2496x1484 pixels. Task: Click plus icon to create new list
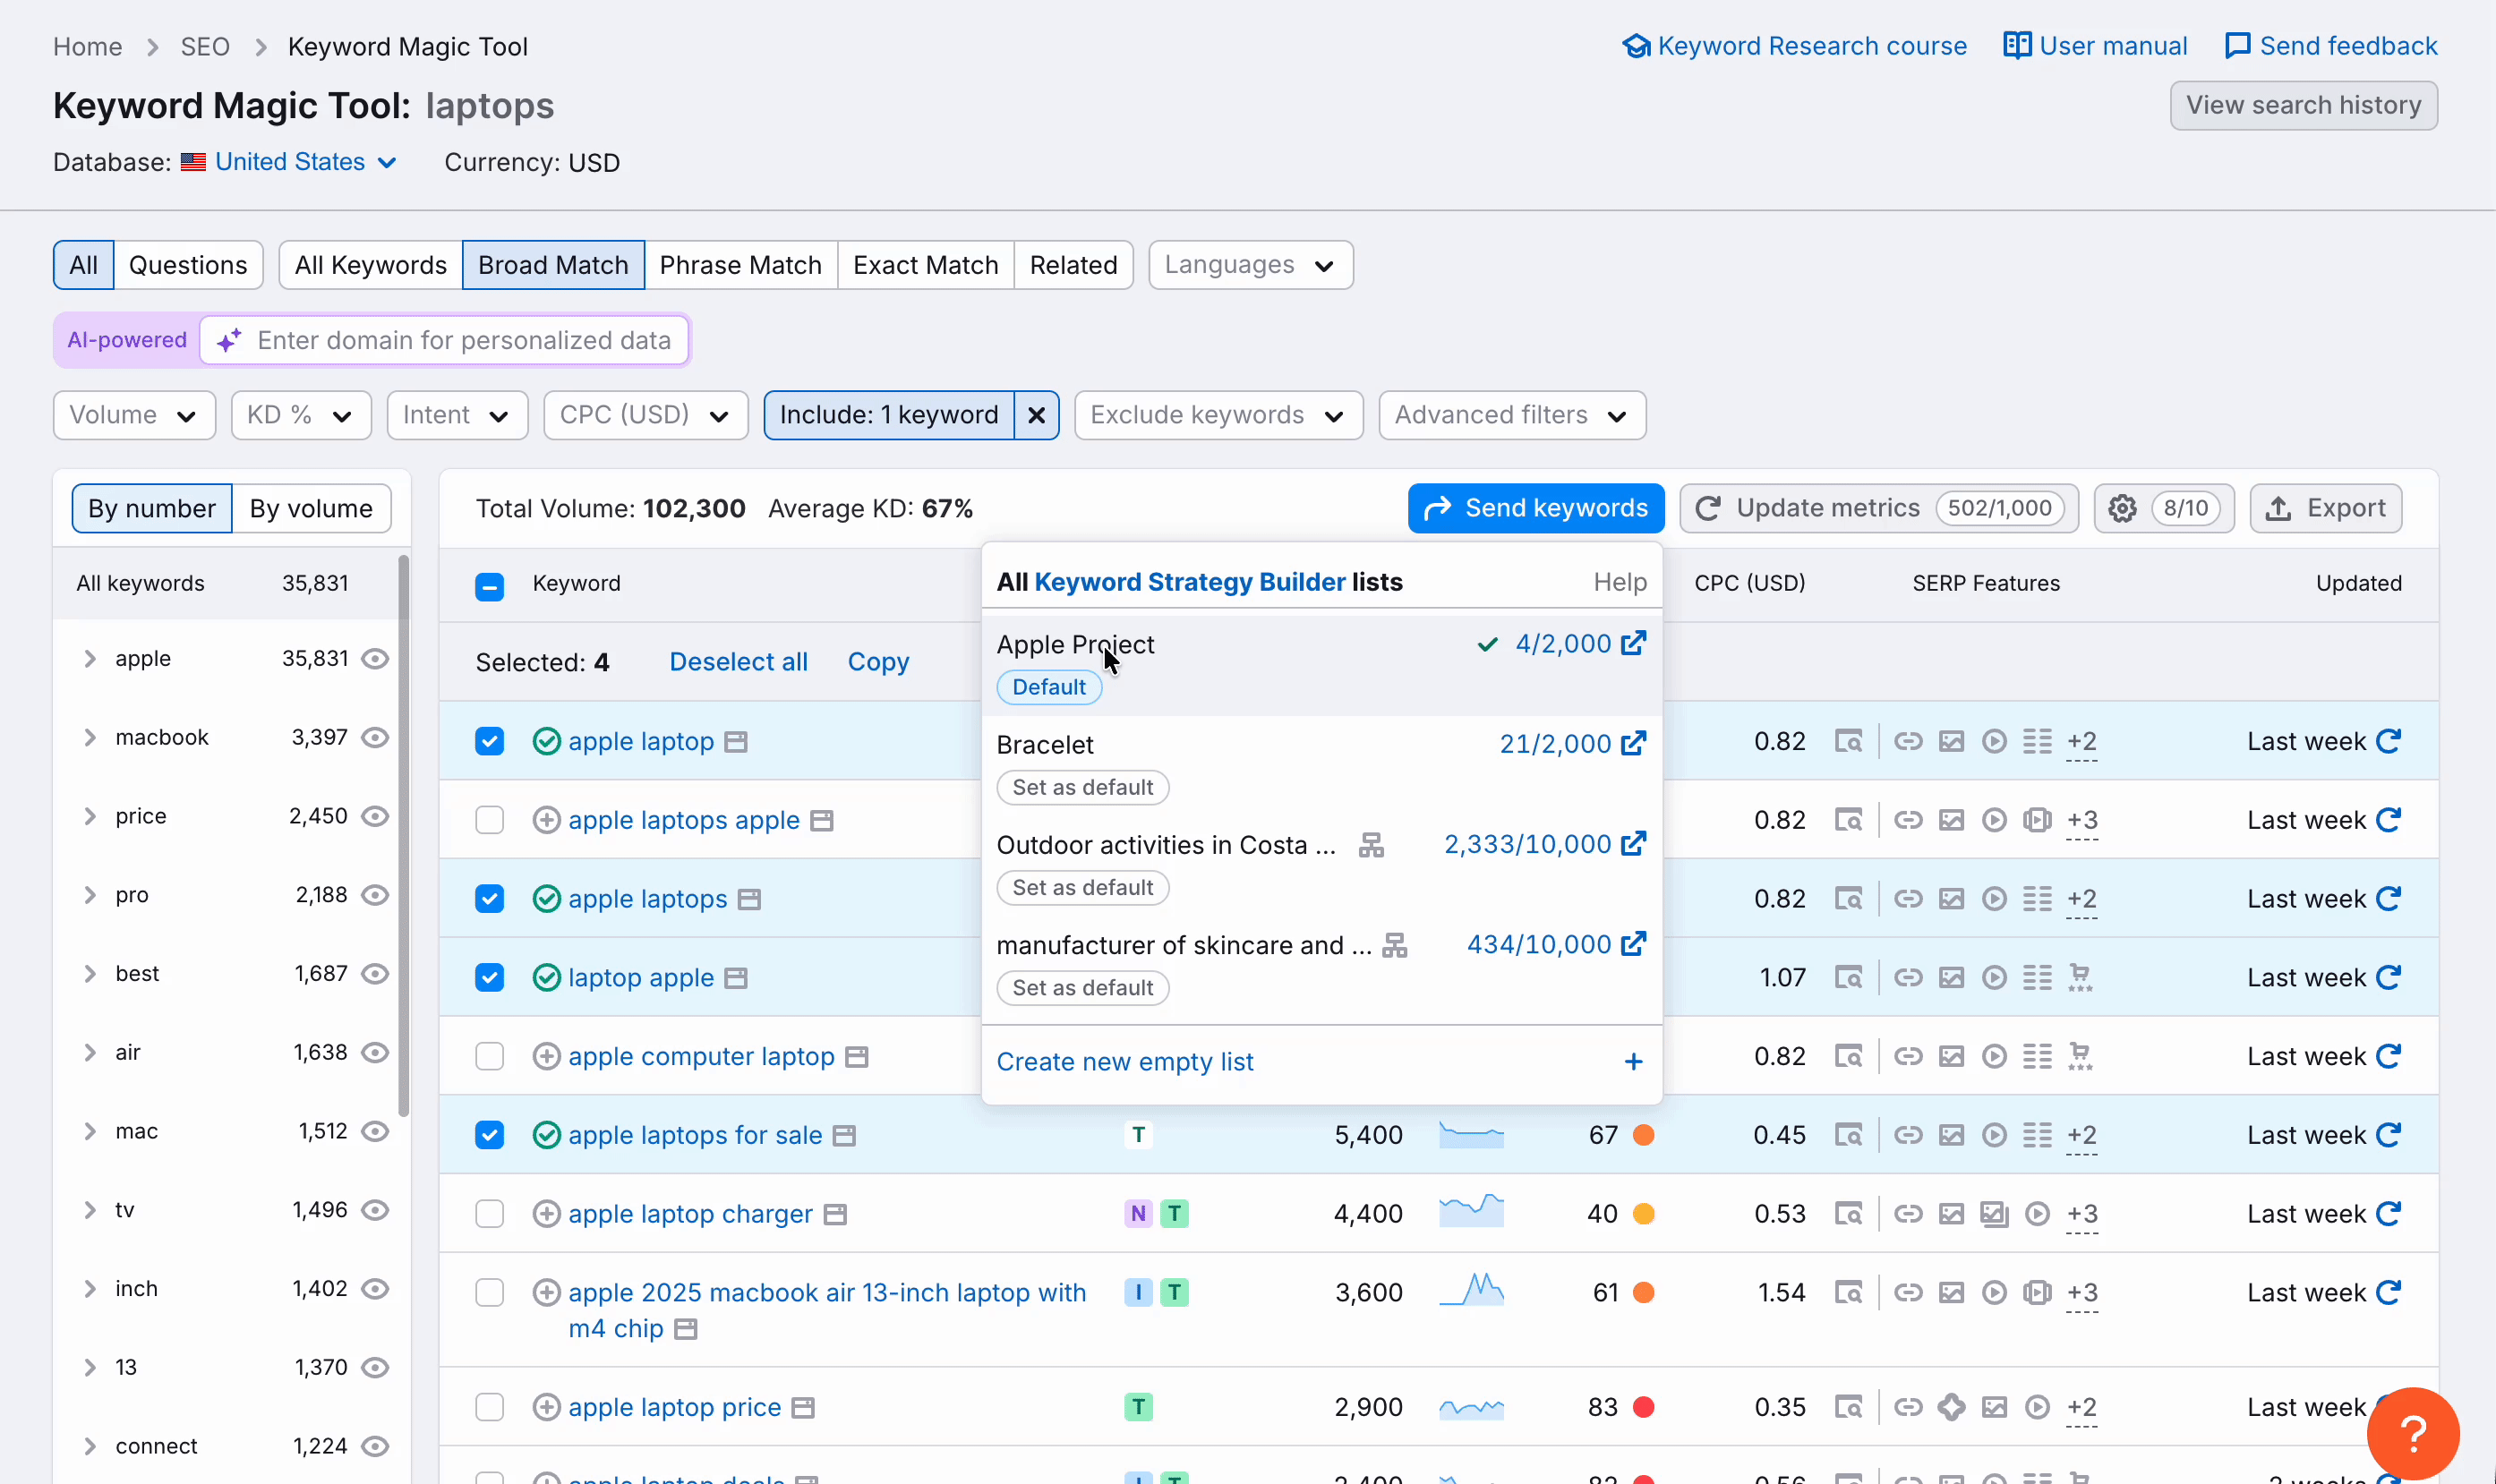pyautogui.click(x=1633, y=1061)
